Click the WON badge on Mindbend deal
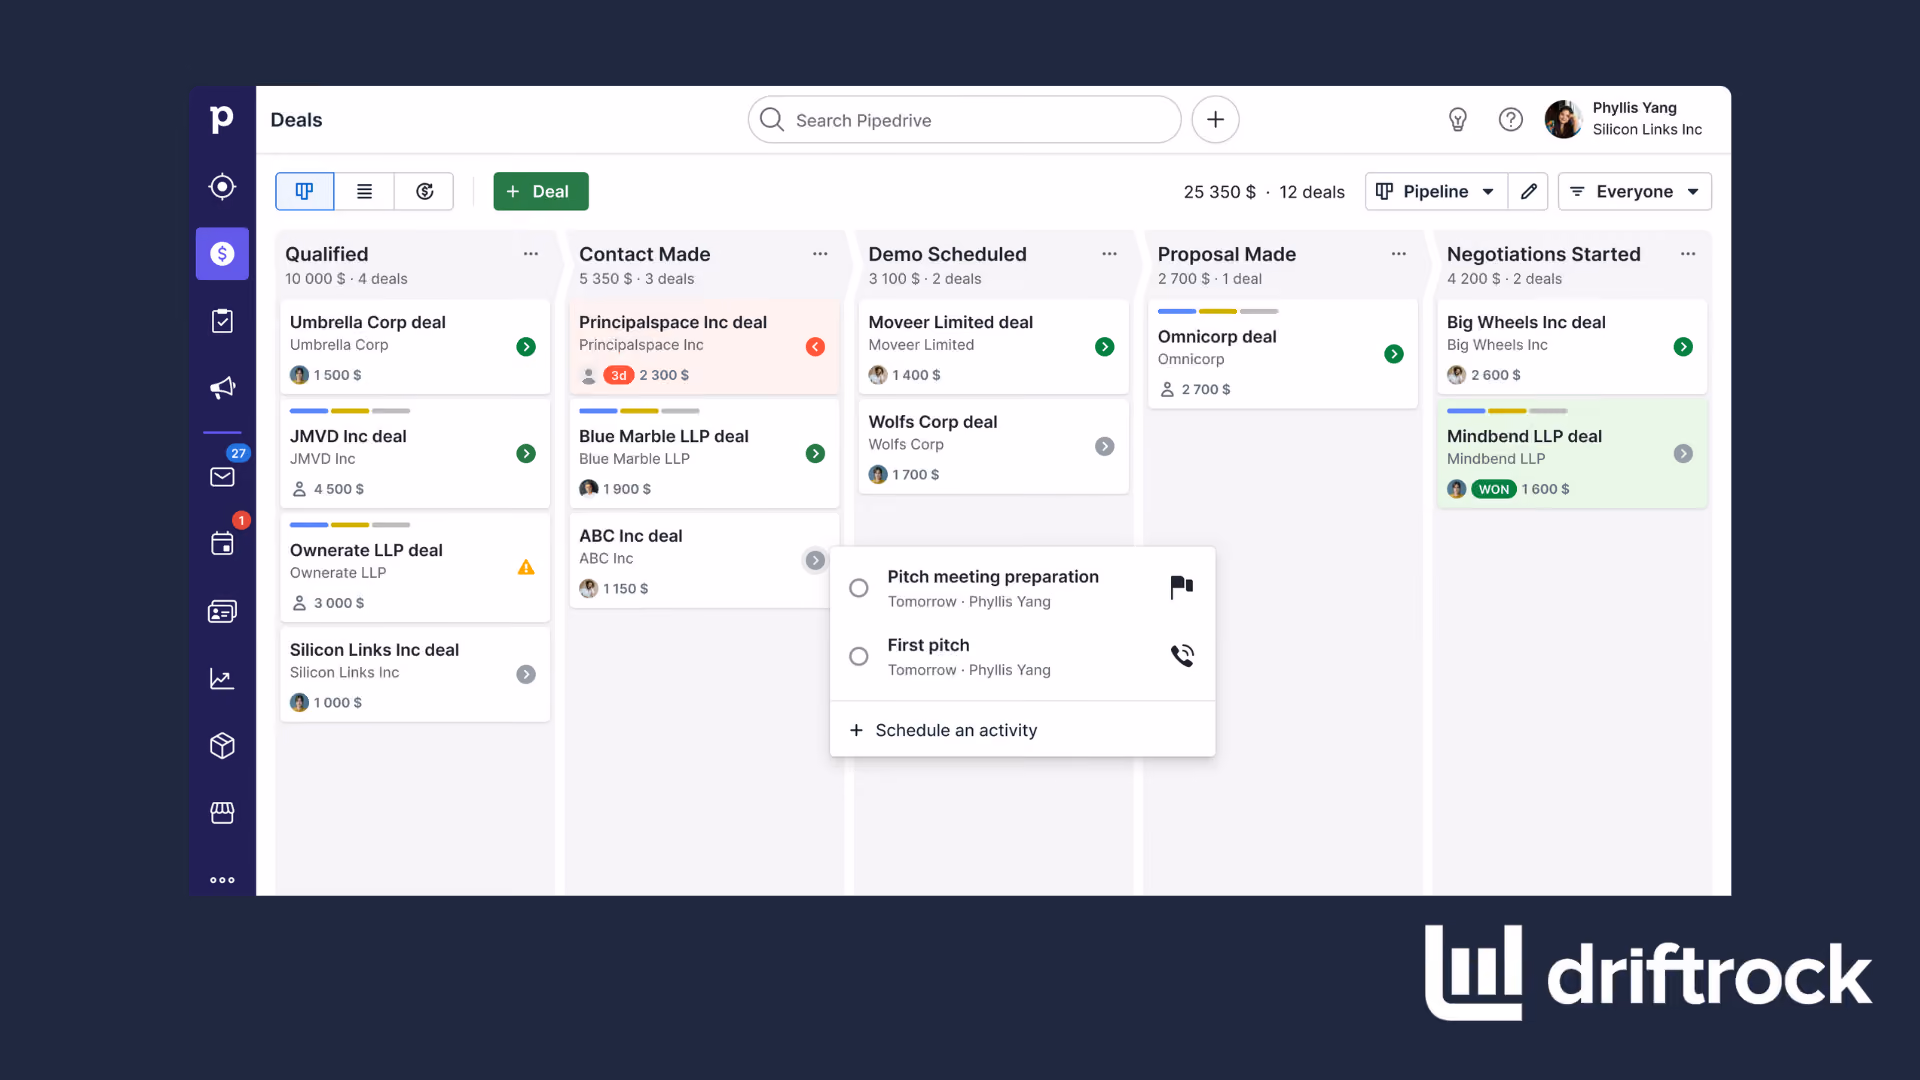The height and width of the screenshot is (1080, 1920). coord(1493,489)
